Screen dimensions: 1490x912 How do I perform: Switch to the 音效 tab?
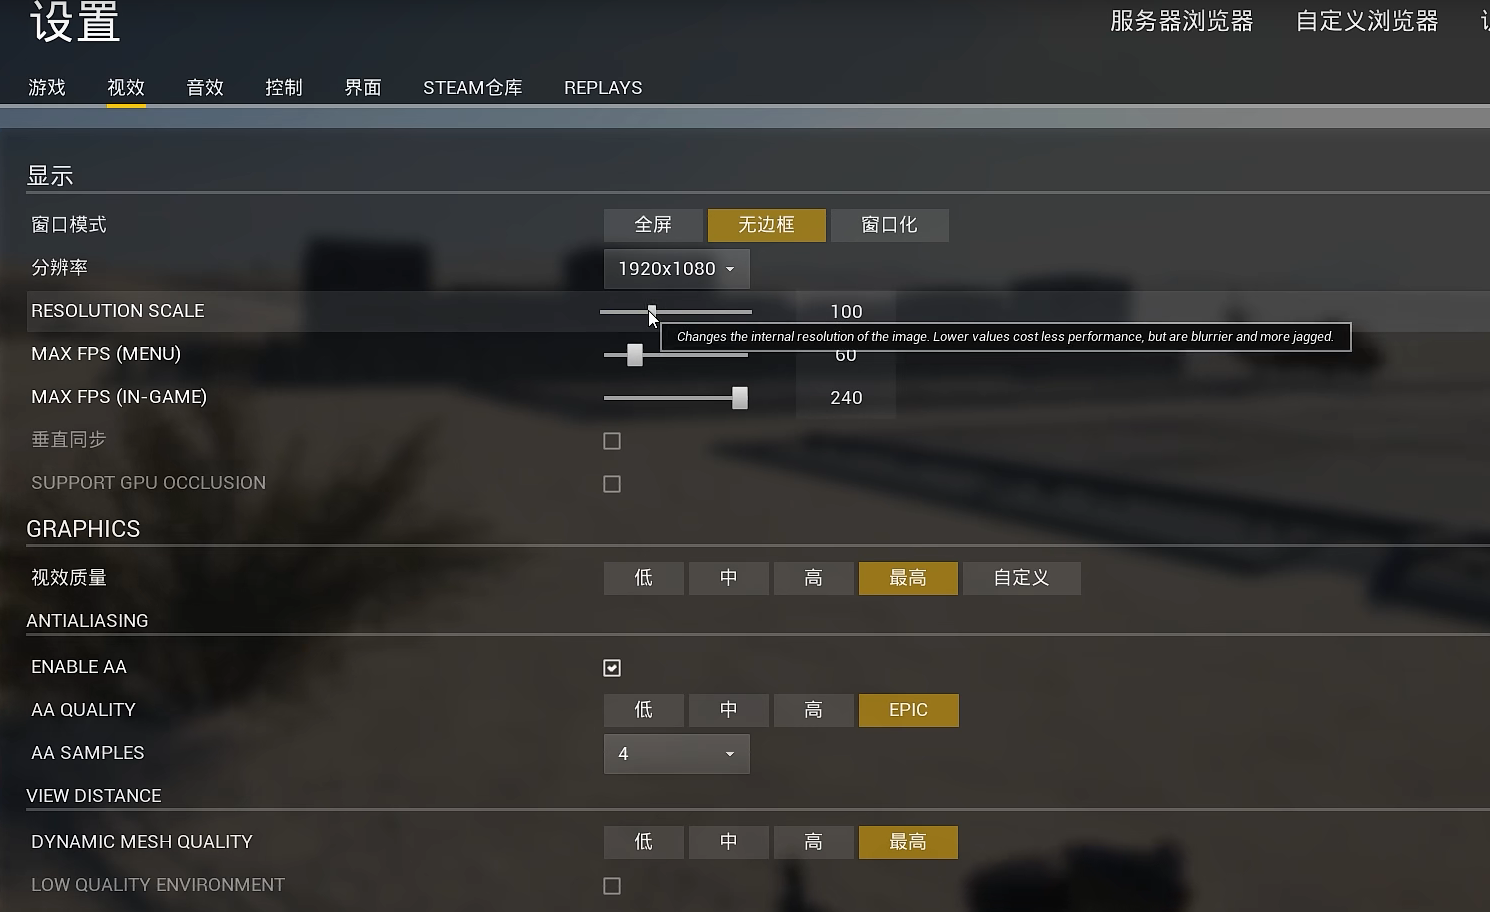[x=205, y=88]
